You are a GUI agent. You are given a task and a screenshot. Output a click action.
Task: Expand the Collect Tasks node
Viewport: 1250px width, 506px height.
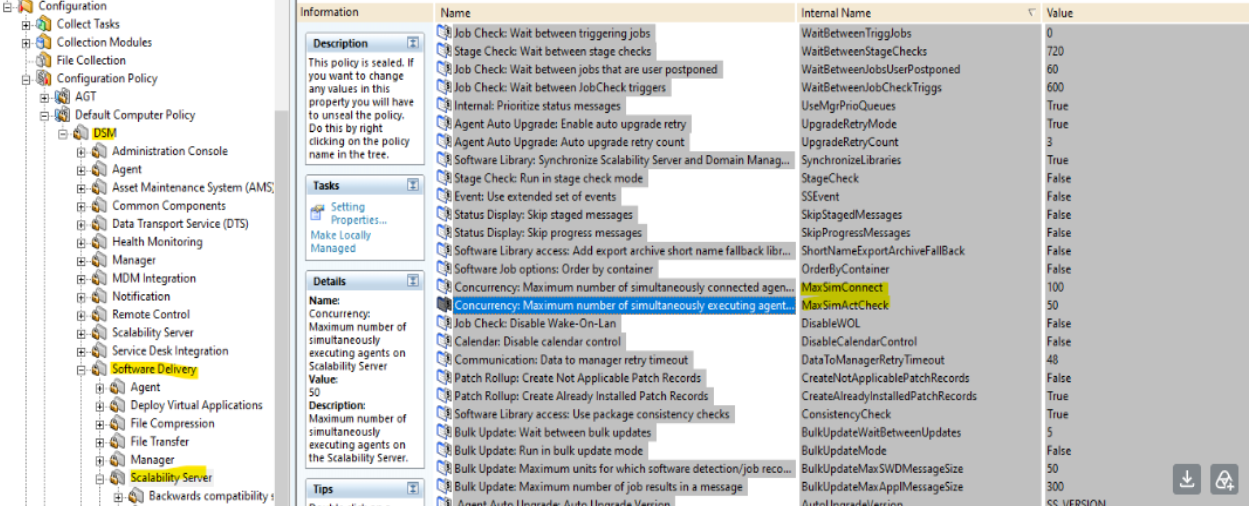[27, 24]
